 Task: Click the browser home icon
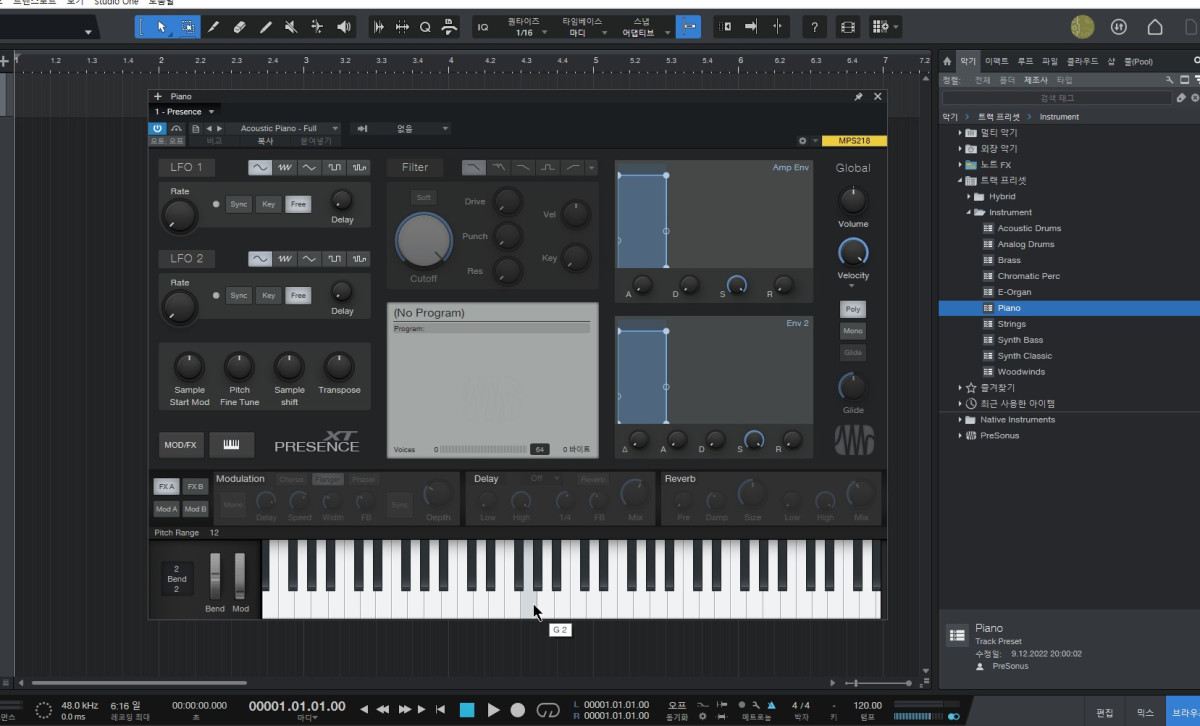(x=947, y=61)
